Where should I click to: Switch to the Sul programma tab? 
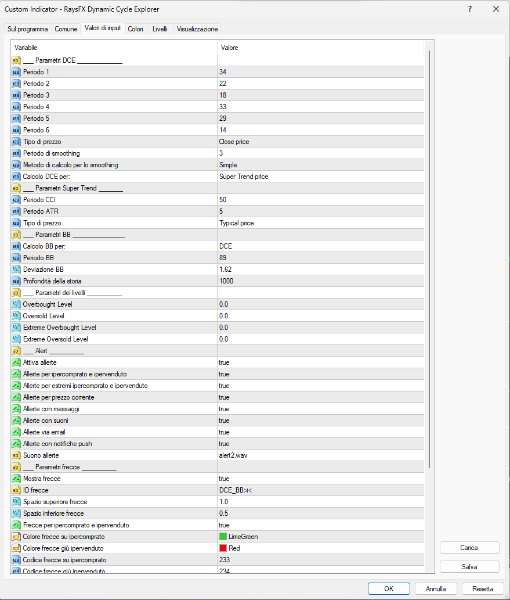[x=28, y=29]
